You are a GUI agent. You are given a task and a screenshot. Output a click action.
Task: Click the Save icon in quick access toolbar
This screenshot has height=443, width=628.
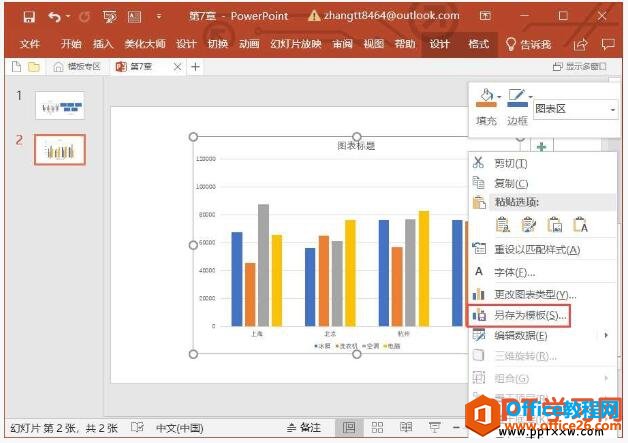pos(29,17)
